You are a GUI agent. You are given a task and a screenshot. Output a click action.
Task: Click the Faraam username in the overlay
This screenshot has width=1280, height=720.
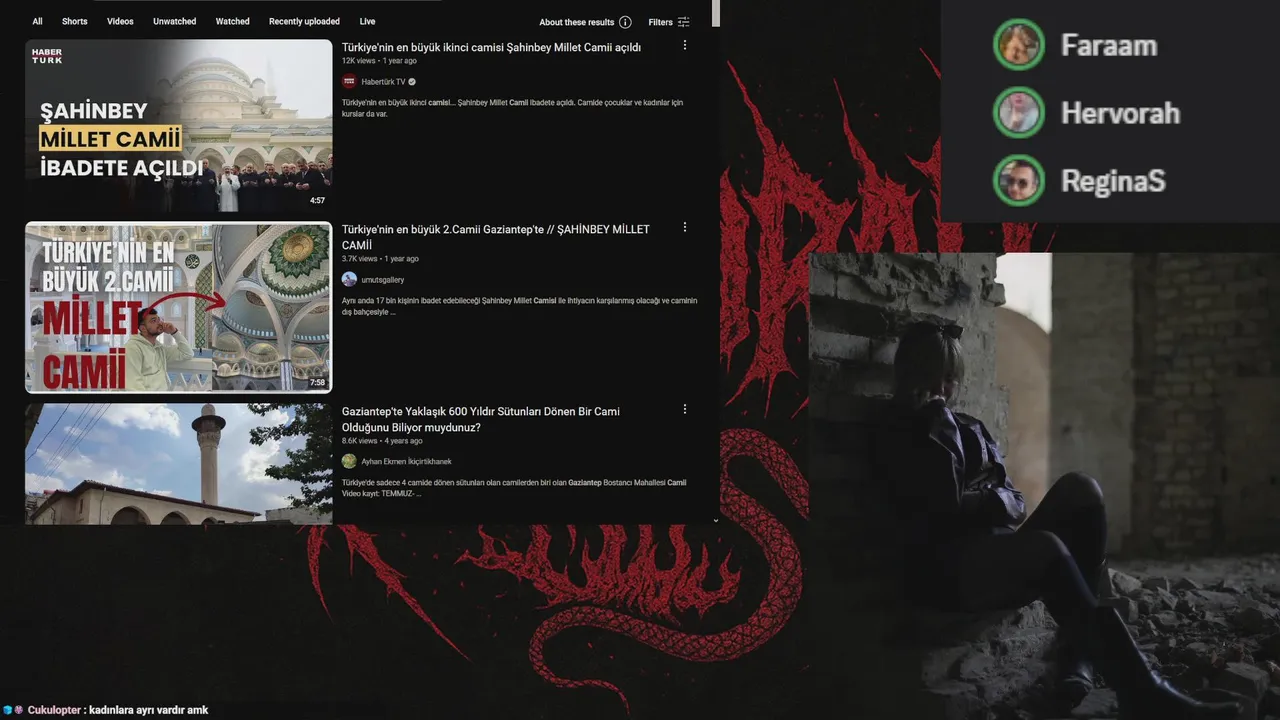point(1109,45)
